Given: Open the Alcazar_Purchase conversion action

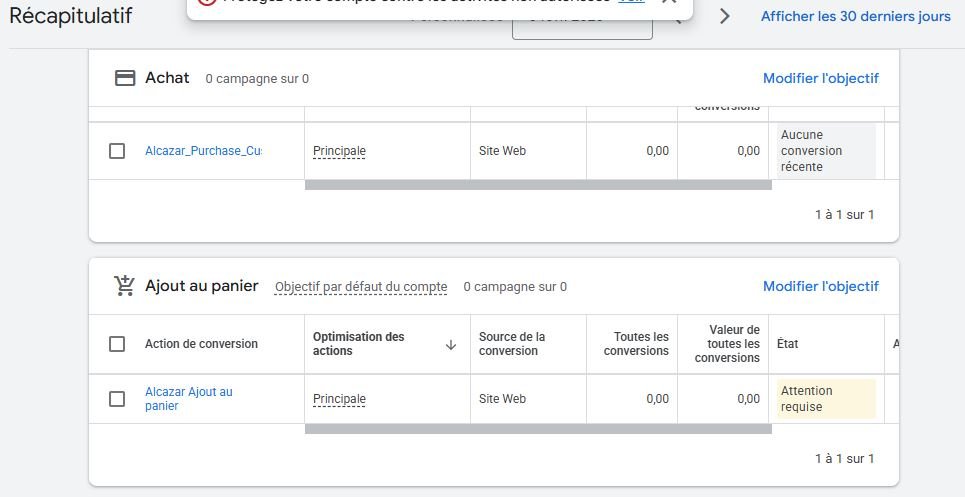Looking at the screenshot, I should (x=203, y=151).
